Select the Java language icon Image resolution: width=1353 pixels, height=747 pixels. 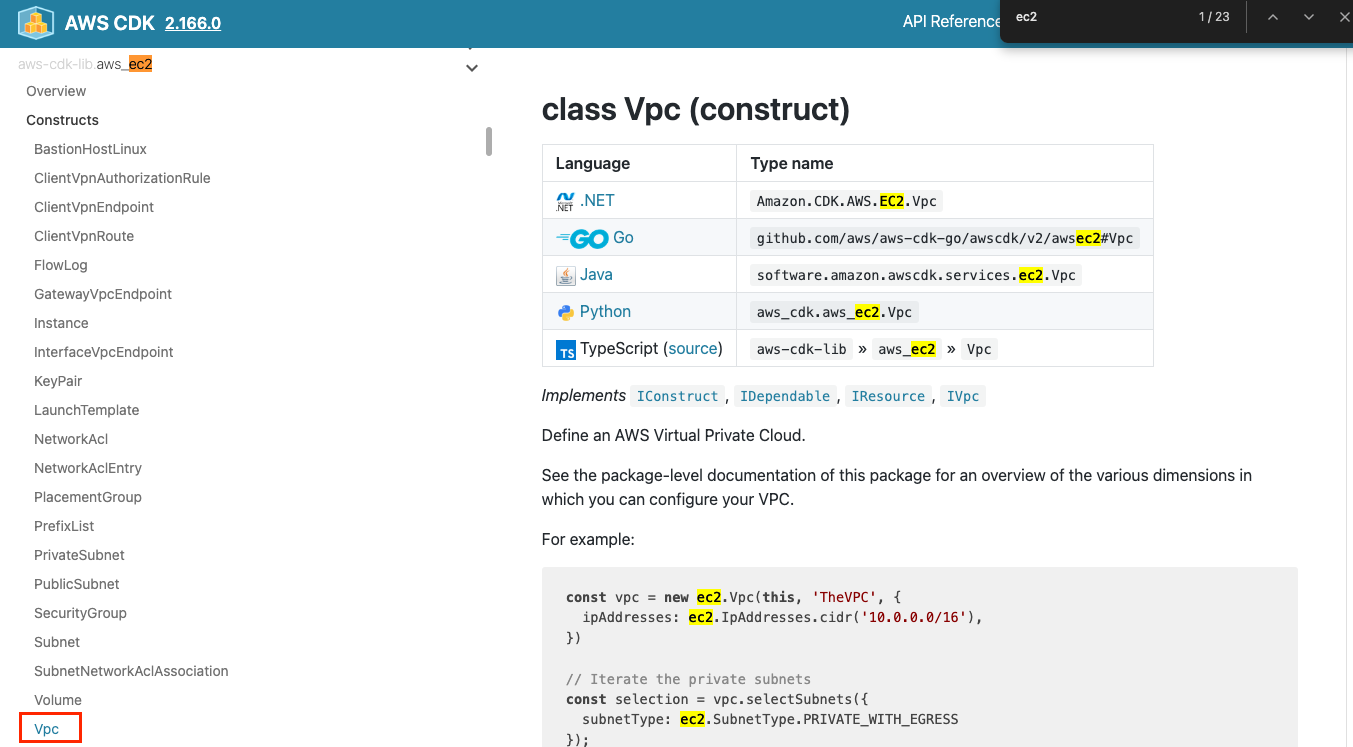[565, 274]
